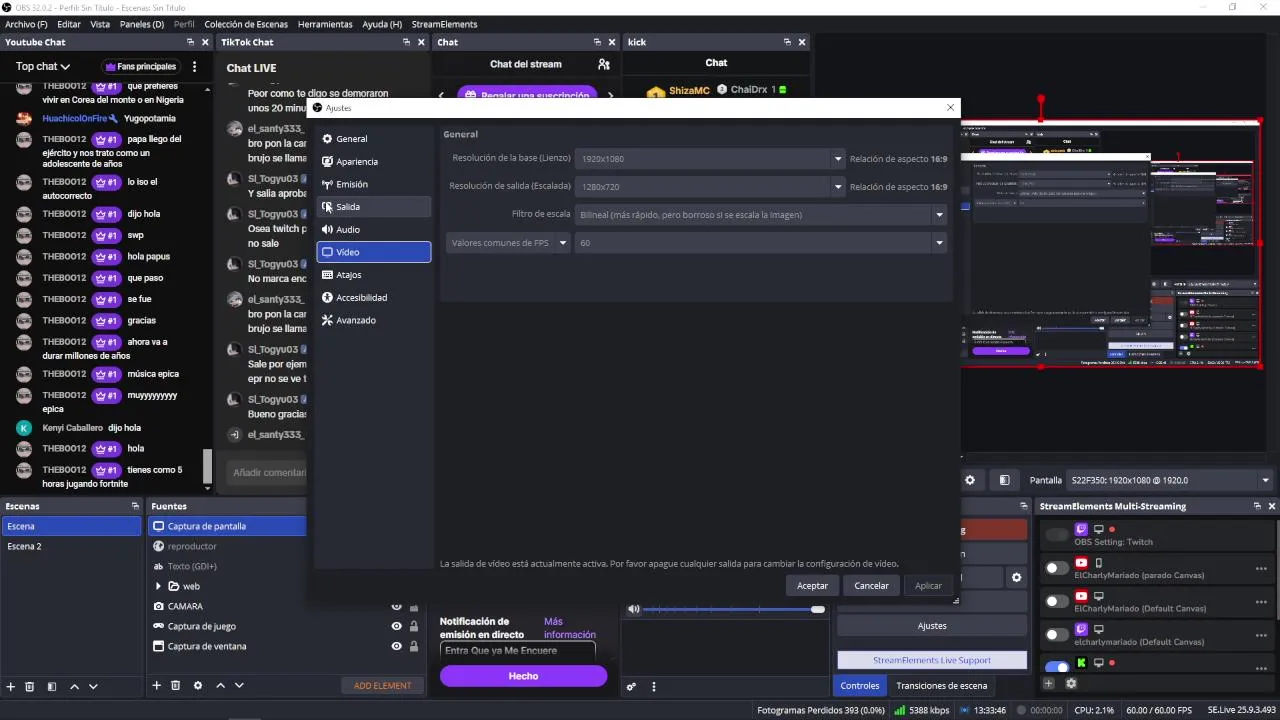Click speaker mute icon in audio mixer

(x=633, y=609)
